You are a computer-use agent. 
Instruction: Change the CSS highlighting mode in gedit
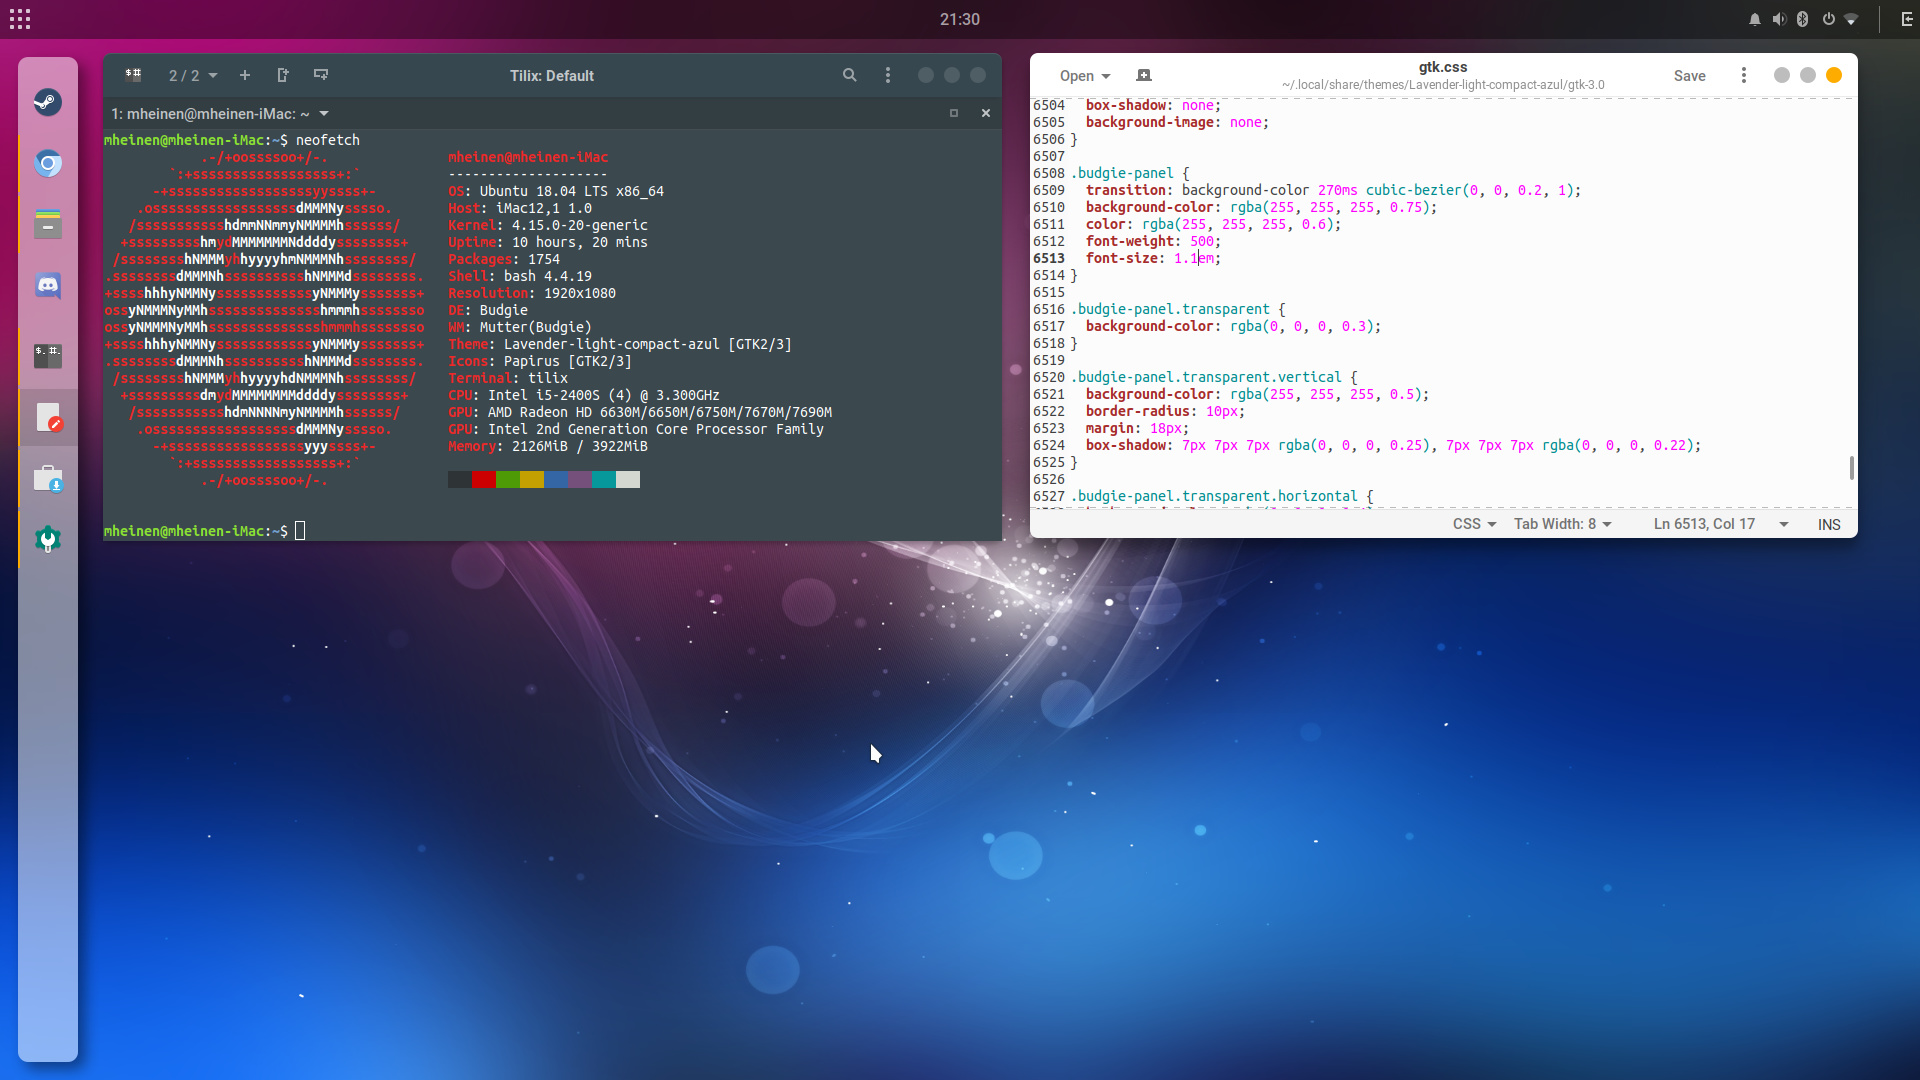(x=1473, y=524)
